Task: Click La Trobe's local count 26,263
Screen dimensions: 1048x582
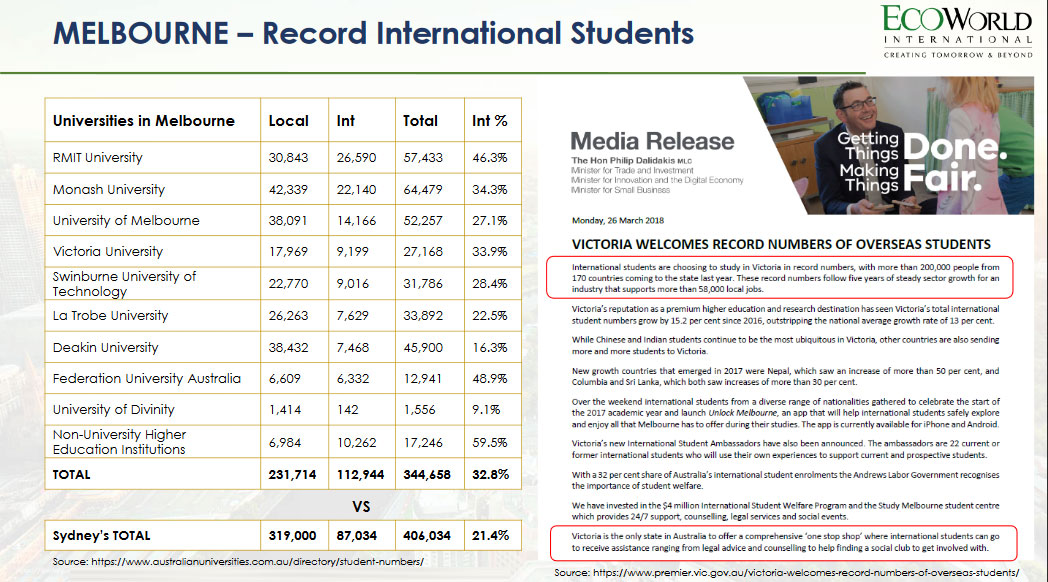Action: point(289,315)
